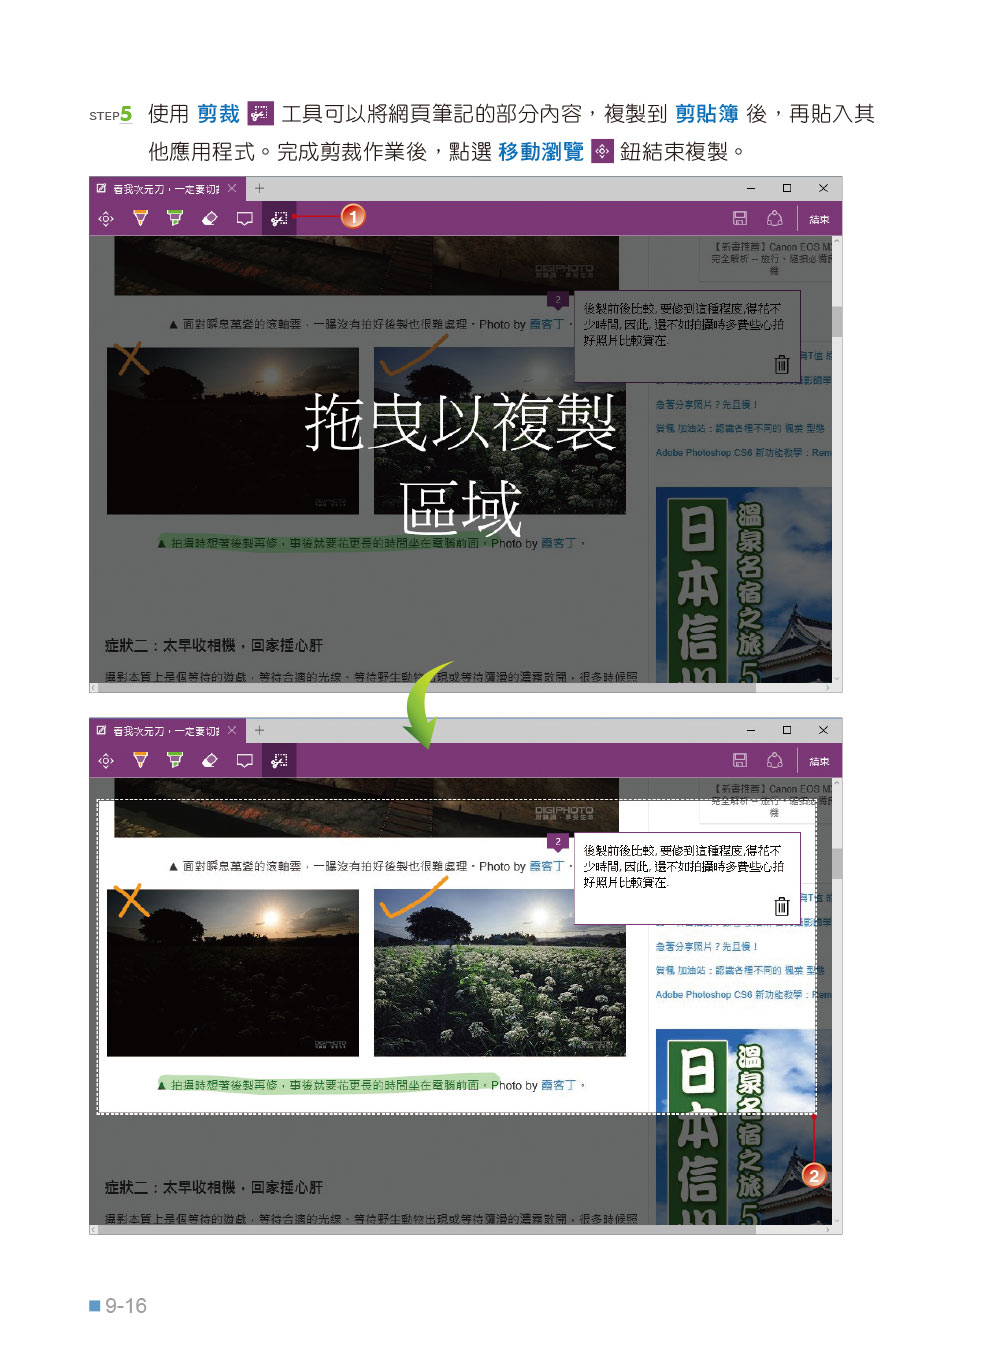The height and width of the screenshot is (1357, 1000).
Task: Click note marker number 2 in lower window
Action: tap(558, 842)
